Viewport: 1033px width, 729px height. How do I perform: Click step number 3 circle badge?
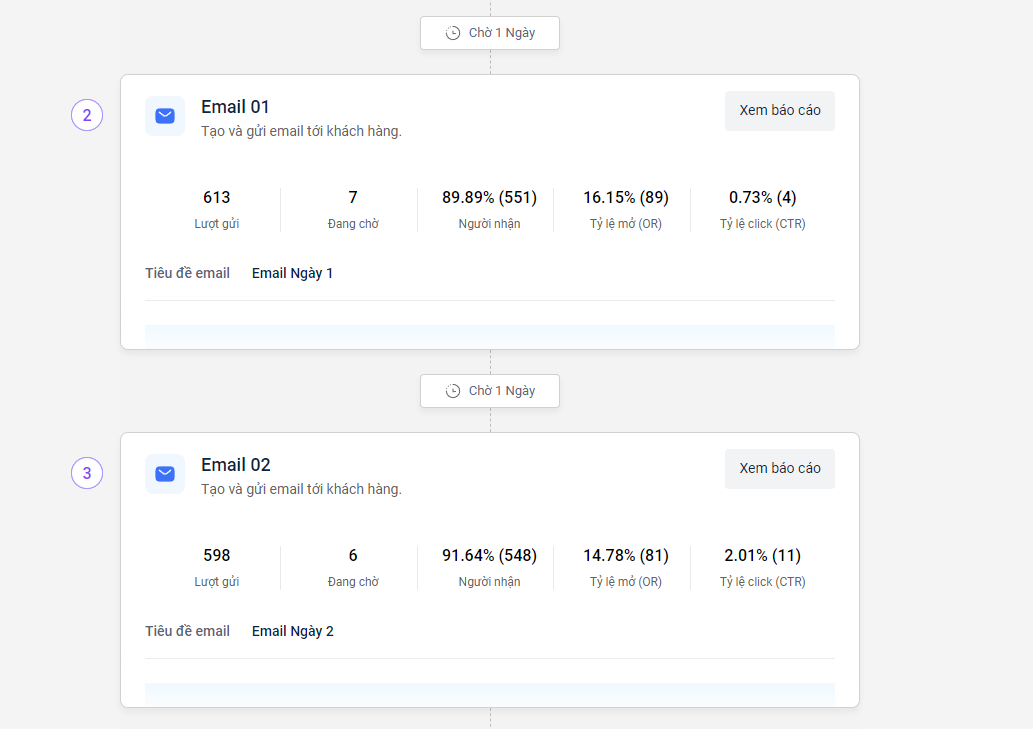[x=87, y=474]
